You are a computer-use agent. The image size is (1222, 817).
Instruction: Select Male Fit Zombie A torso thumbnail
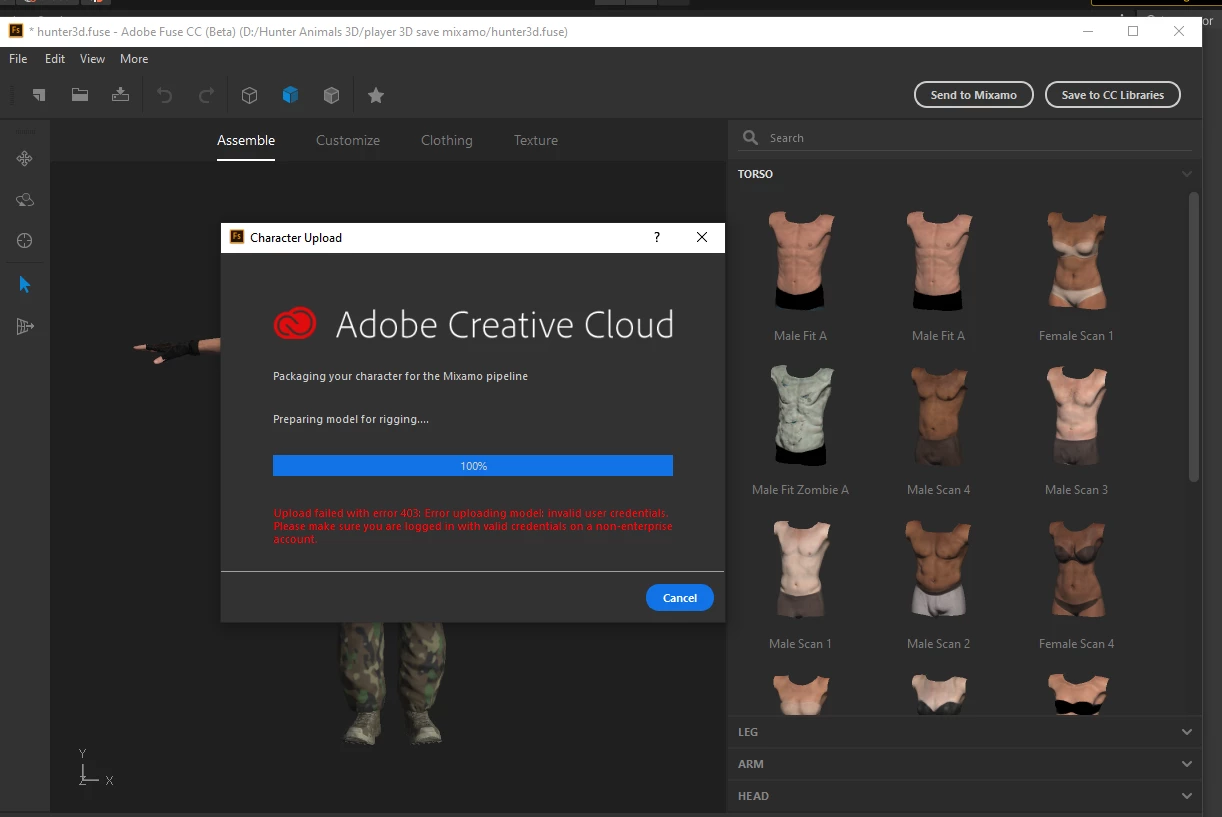pos(801,415)
